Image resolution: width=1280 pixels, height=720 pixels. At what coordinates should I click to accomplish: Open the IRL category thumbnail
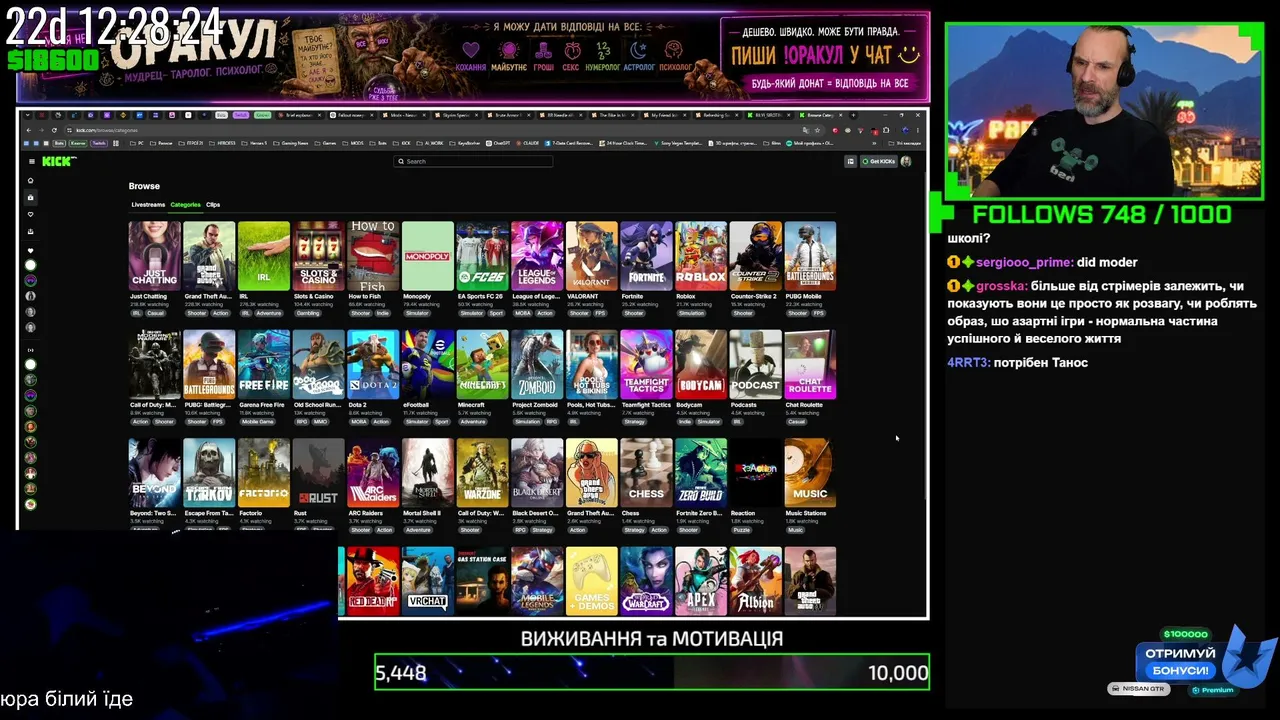264,255
